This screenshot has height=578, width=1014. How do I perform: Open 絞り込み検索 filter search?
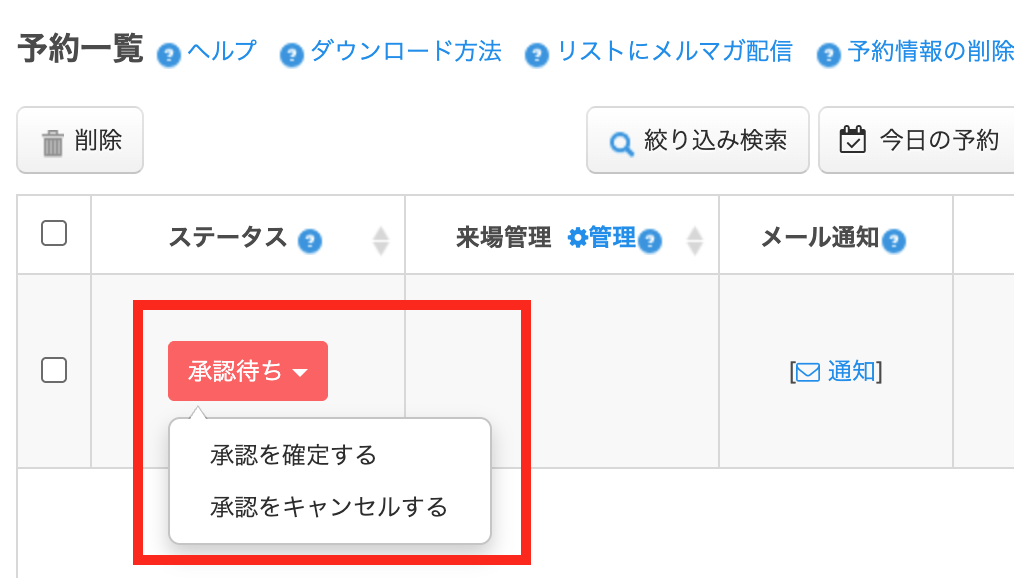(698, 140)
